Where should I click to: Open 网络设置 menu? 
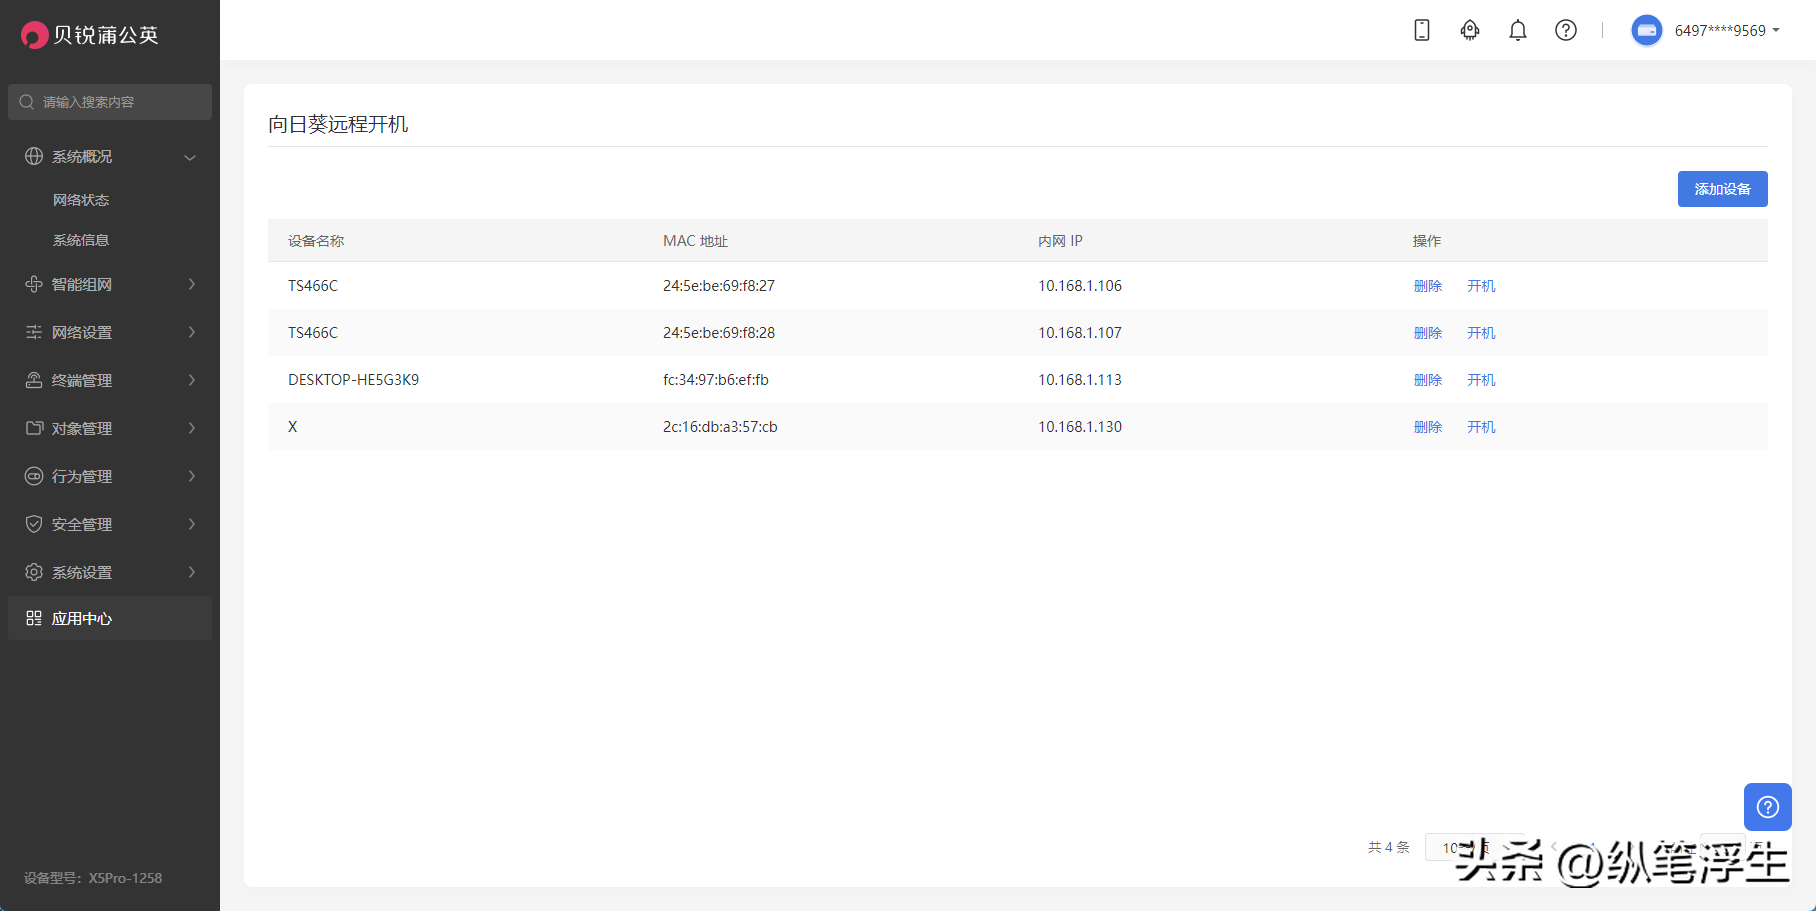pos(110,332)
